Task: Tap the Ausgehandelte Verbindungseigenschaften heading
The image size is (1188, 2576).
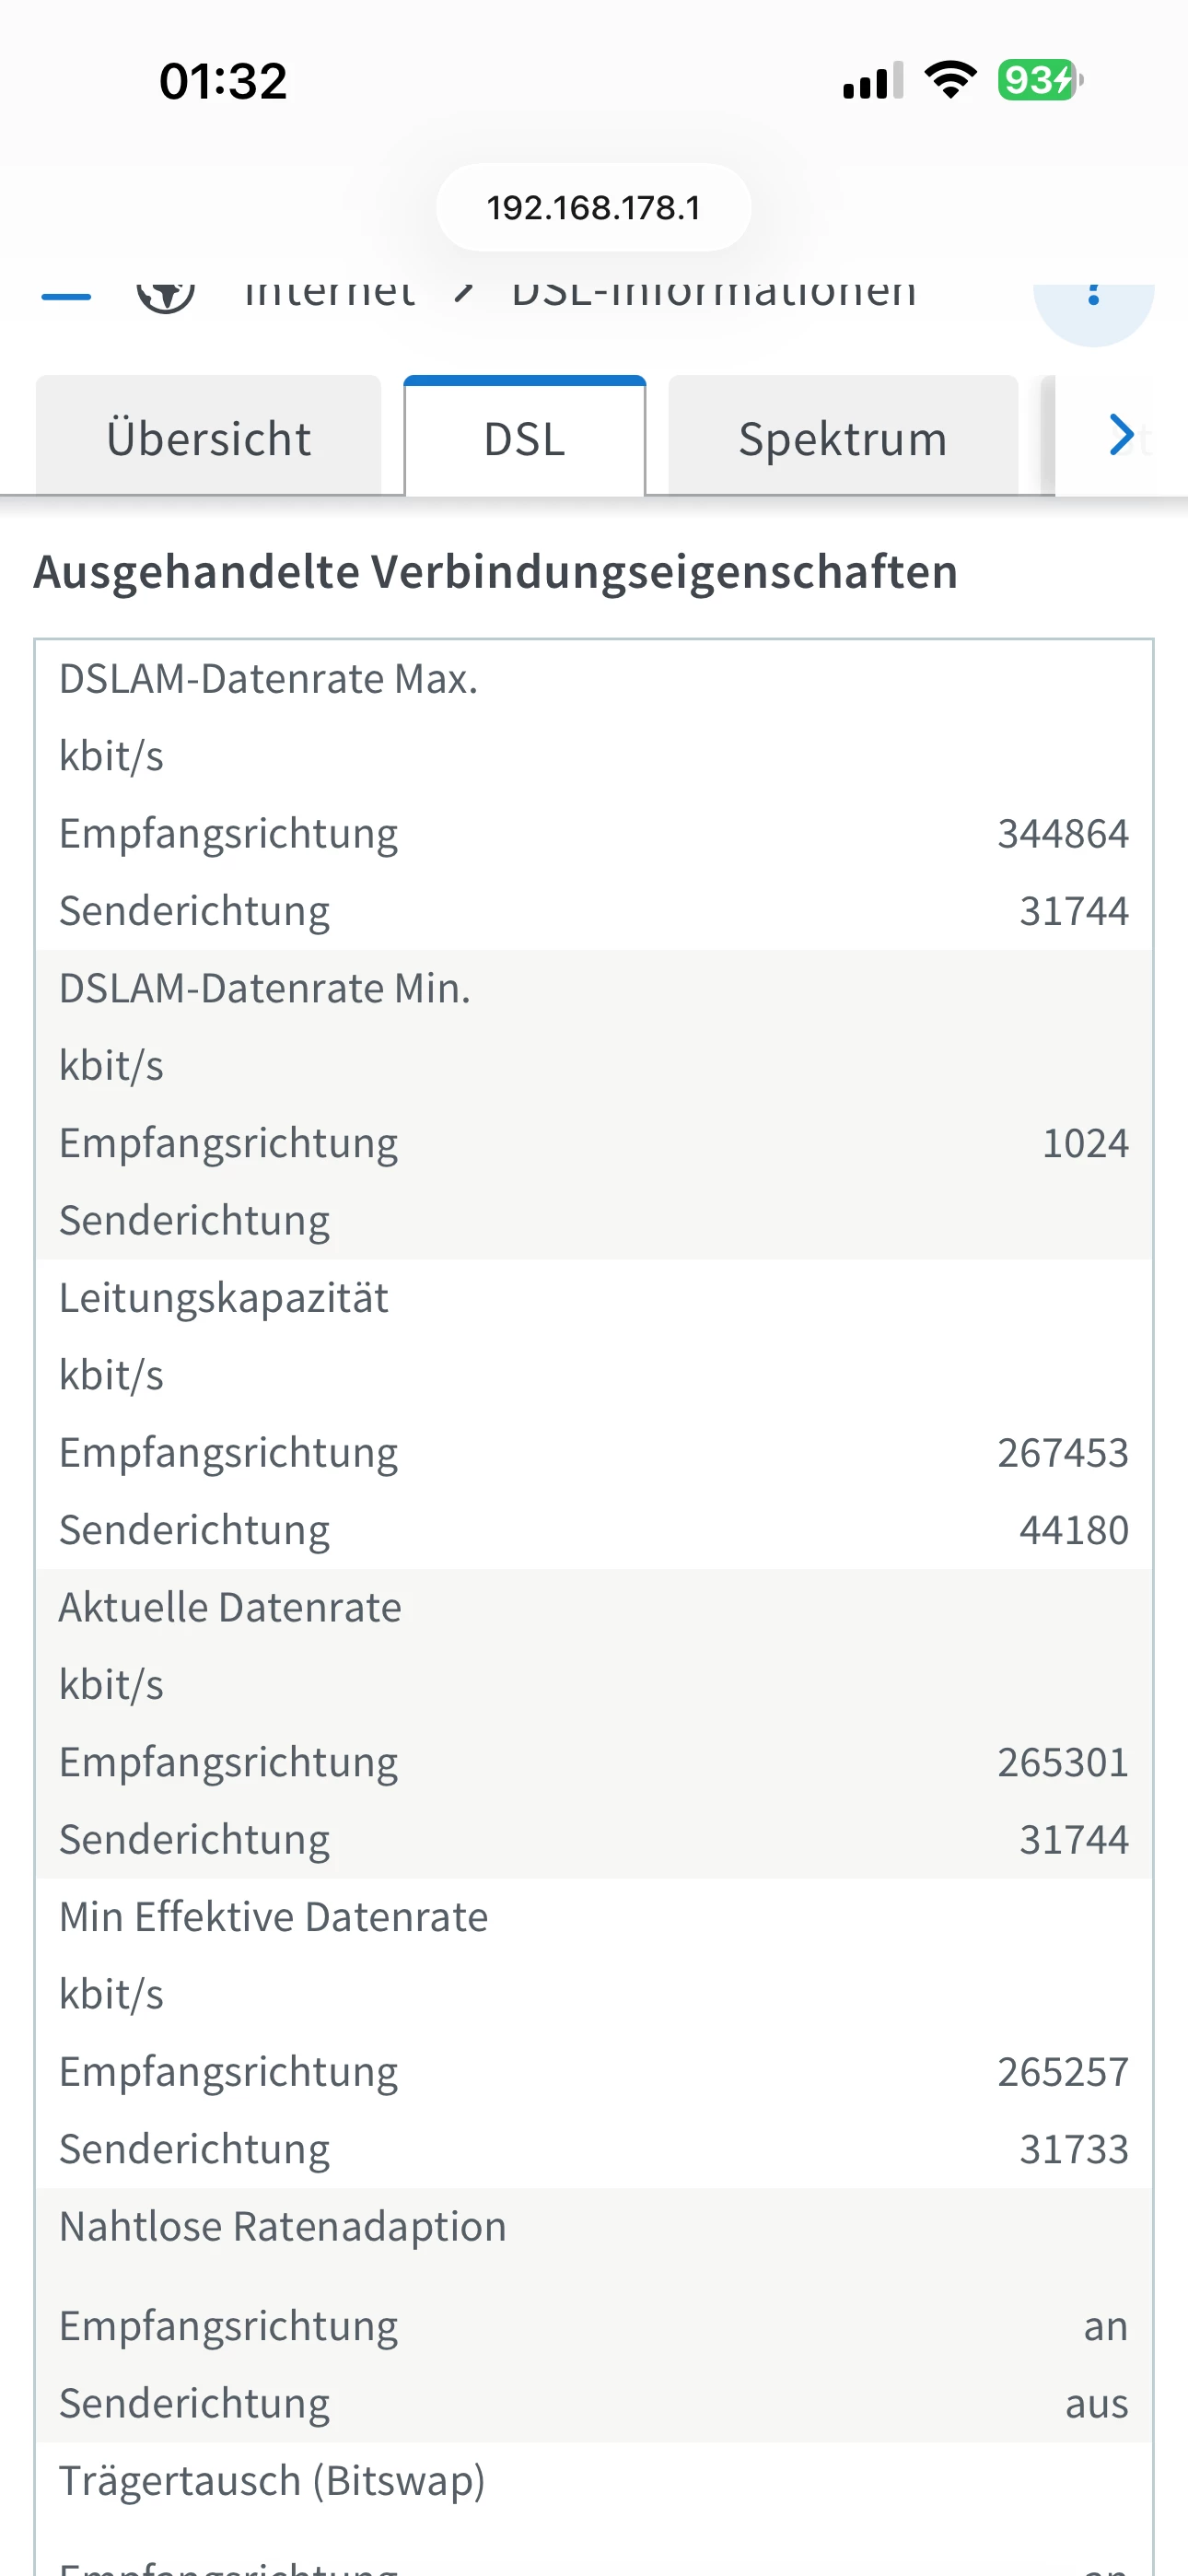Action: click(x=496, y=572)
